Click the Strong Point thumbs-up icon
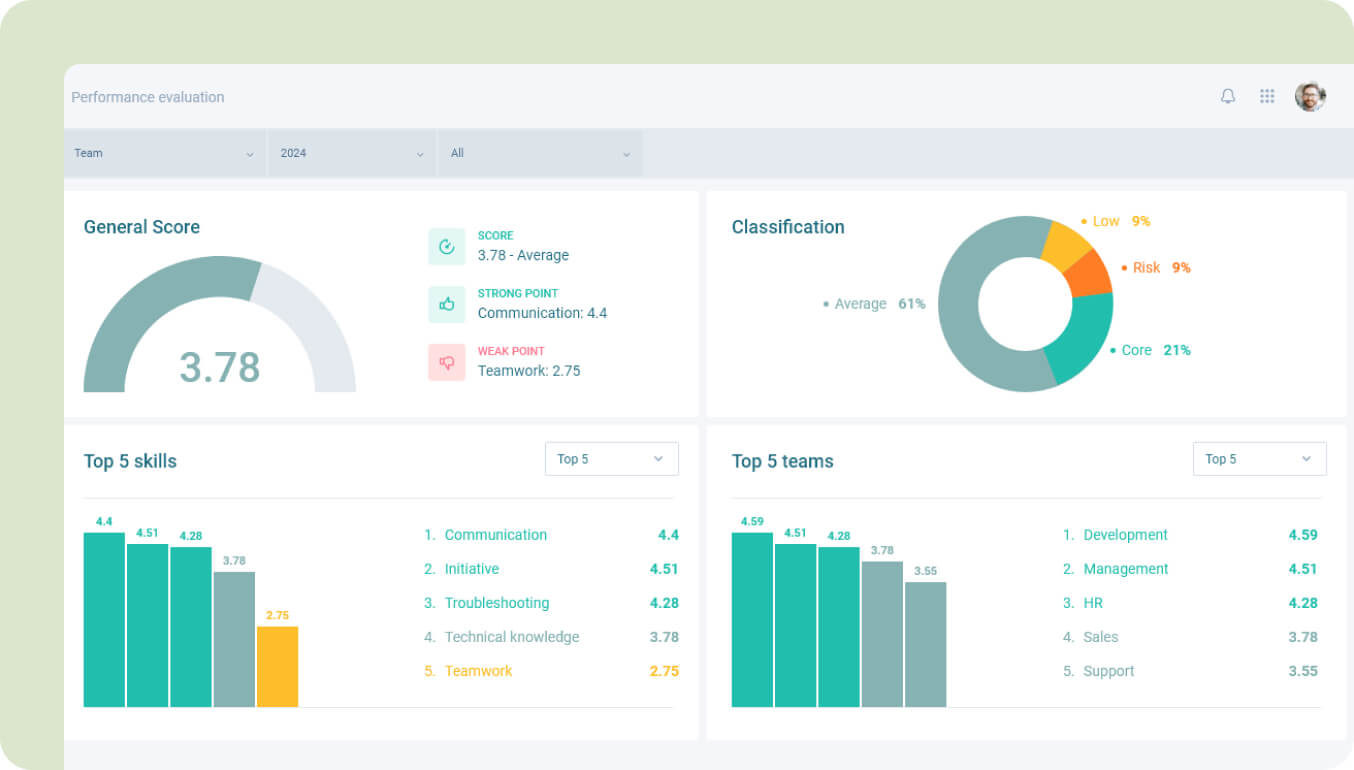The height and width of the screenshot is (770, 1354). (x=447, y=304)
